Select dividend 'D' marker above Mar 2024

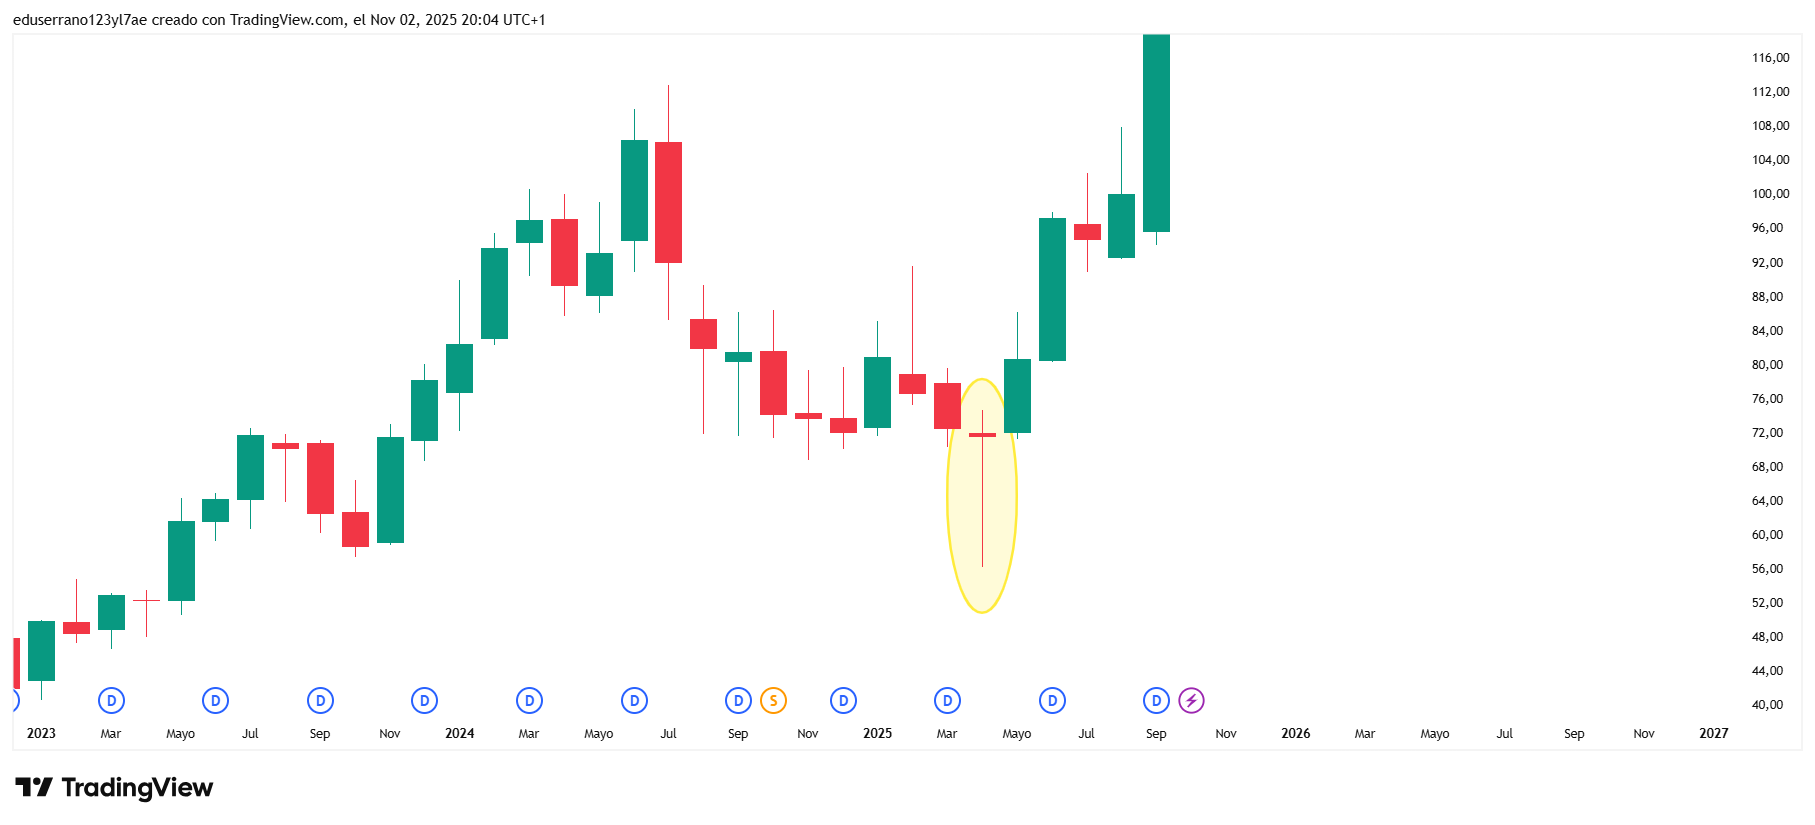(x=529, y=701)
